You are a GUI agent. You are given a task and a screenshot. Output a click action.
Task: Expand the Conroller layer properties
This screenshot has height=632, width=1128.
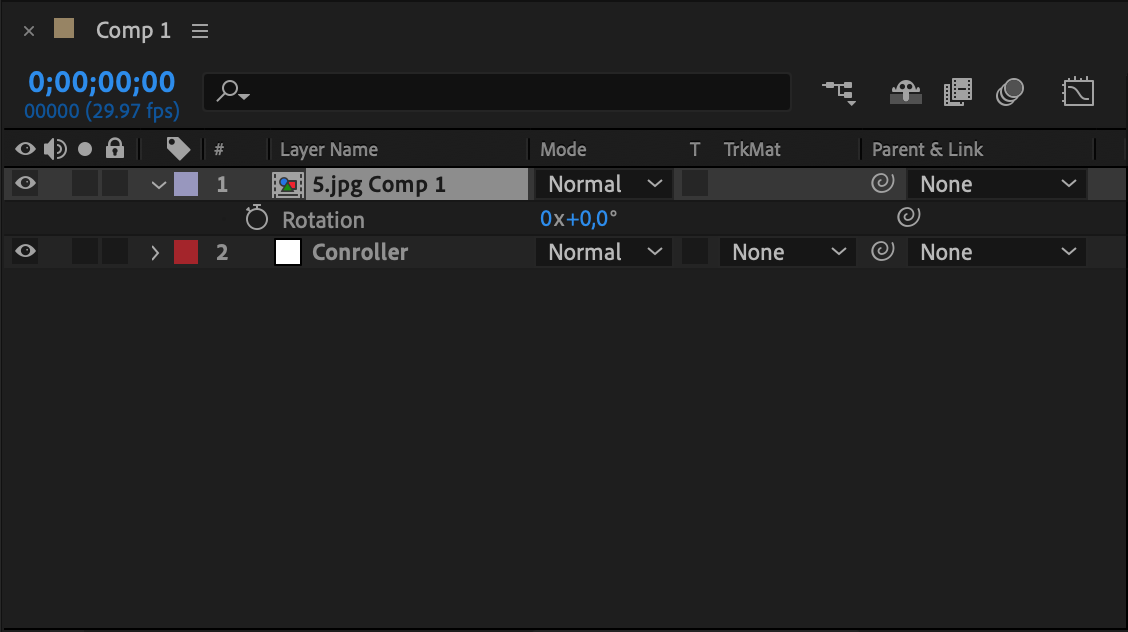(155, 252)
